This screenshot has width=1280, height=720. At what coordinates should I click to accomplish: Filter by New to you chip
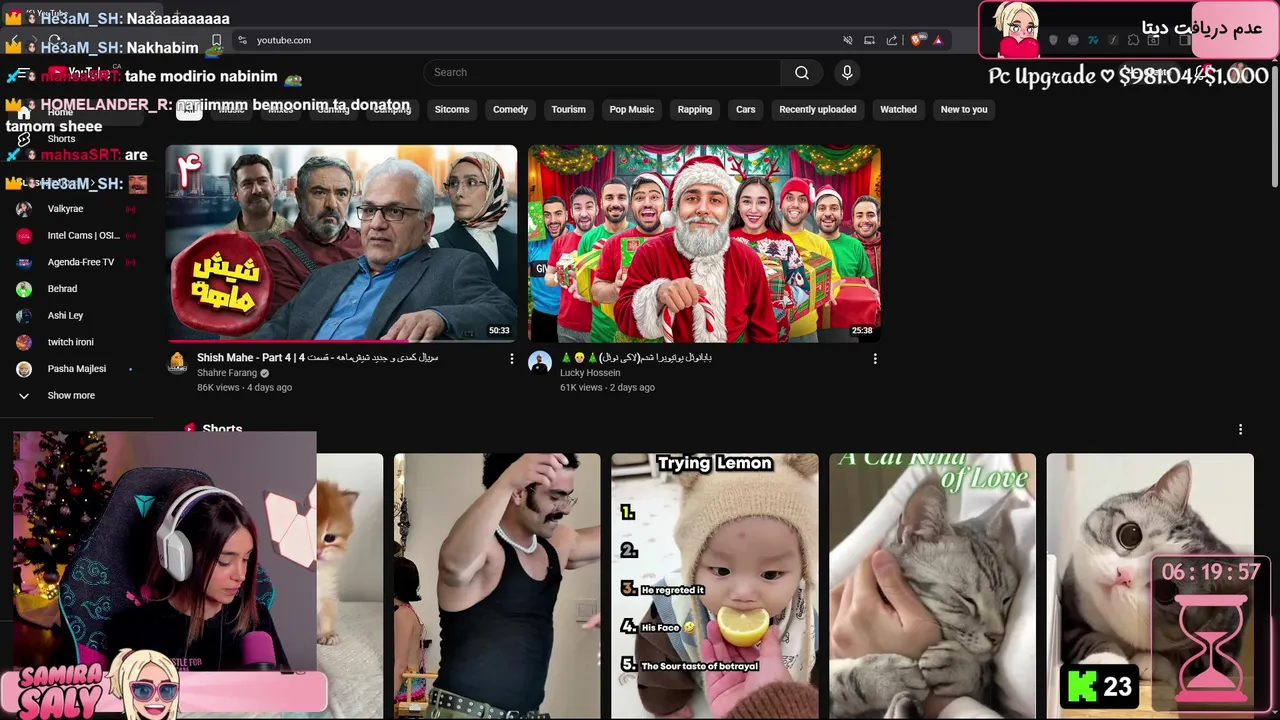[964, 109]
